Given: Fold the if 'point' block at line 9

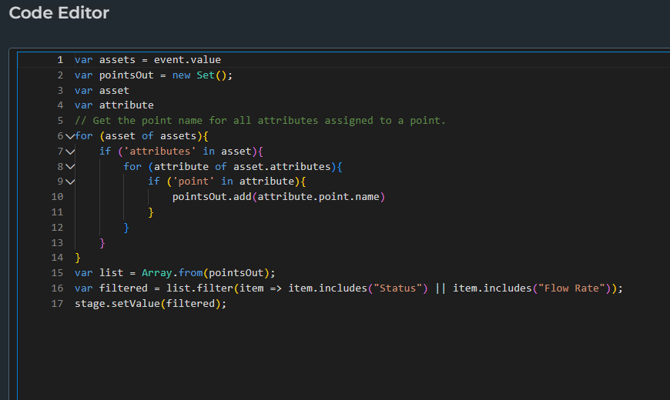Looking at the screenshot, I should [70, 181].
